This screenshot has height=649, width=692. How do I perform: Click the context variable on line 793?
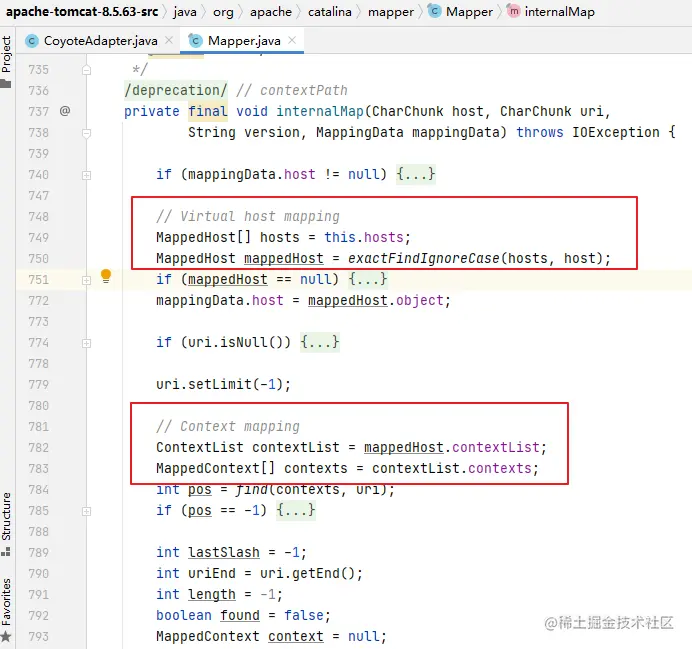tap(296, 636)
